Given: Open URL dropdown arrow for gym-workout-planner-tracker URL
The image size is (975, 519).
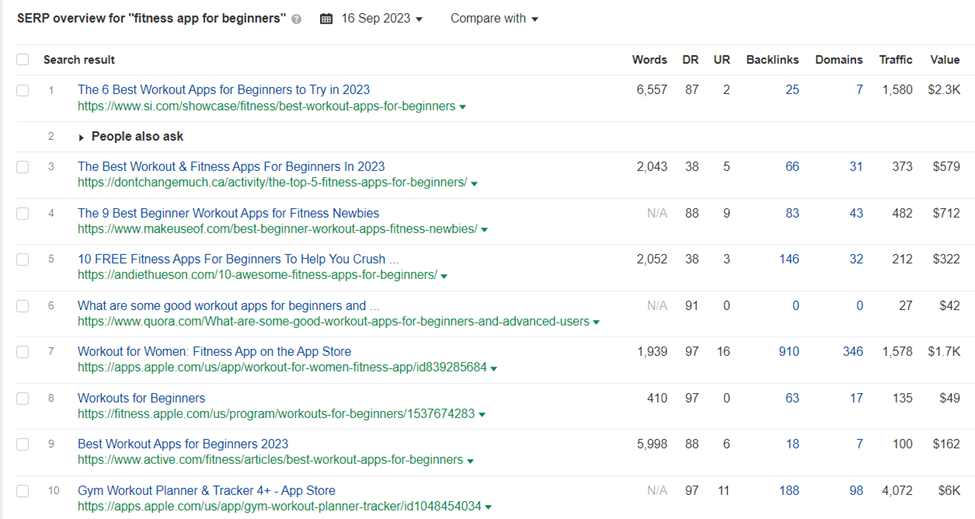Looking at the screenshot, I should 488,507.
